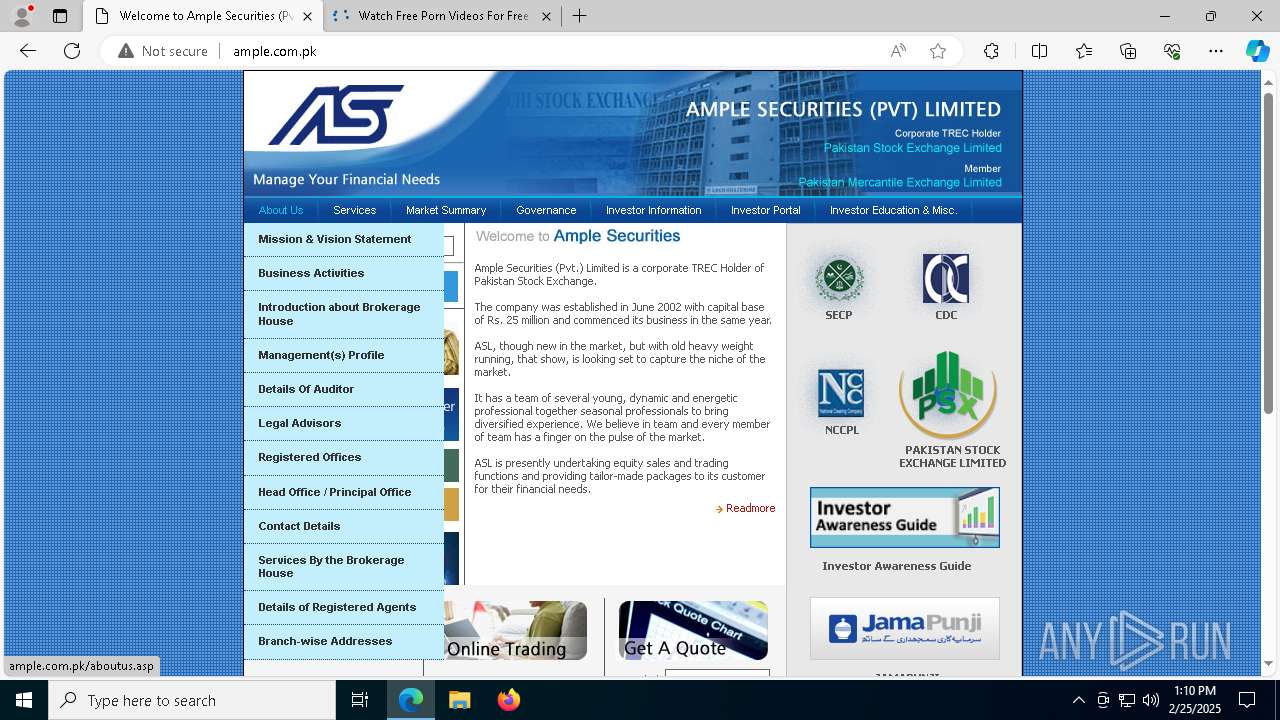
Task: Click the browser Back arrow
Action: 28,51
